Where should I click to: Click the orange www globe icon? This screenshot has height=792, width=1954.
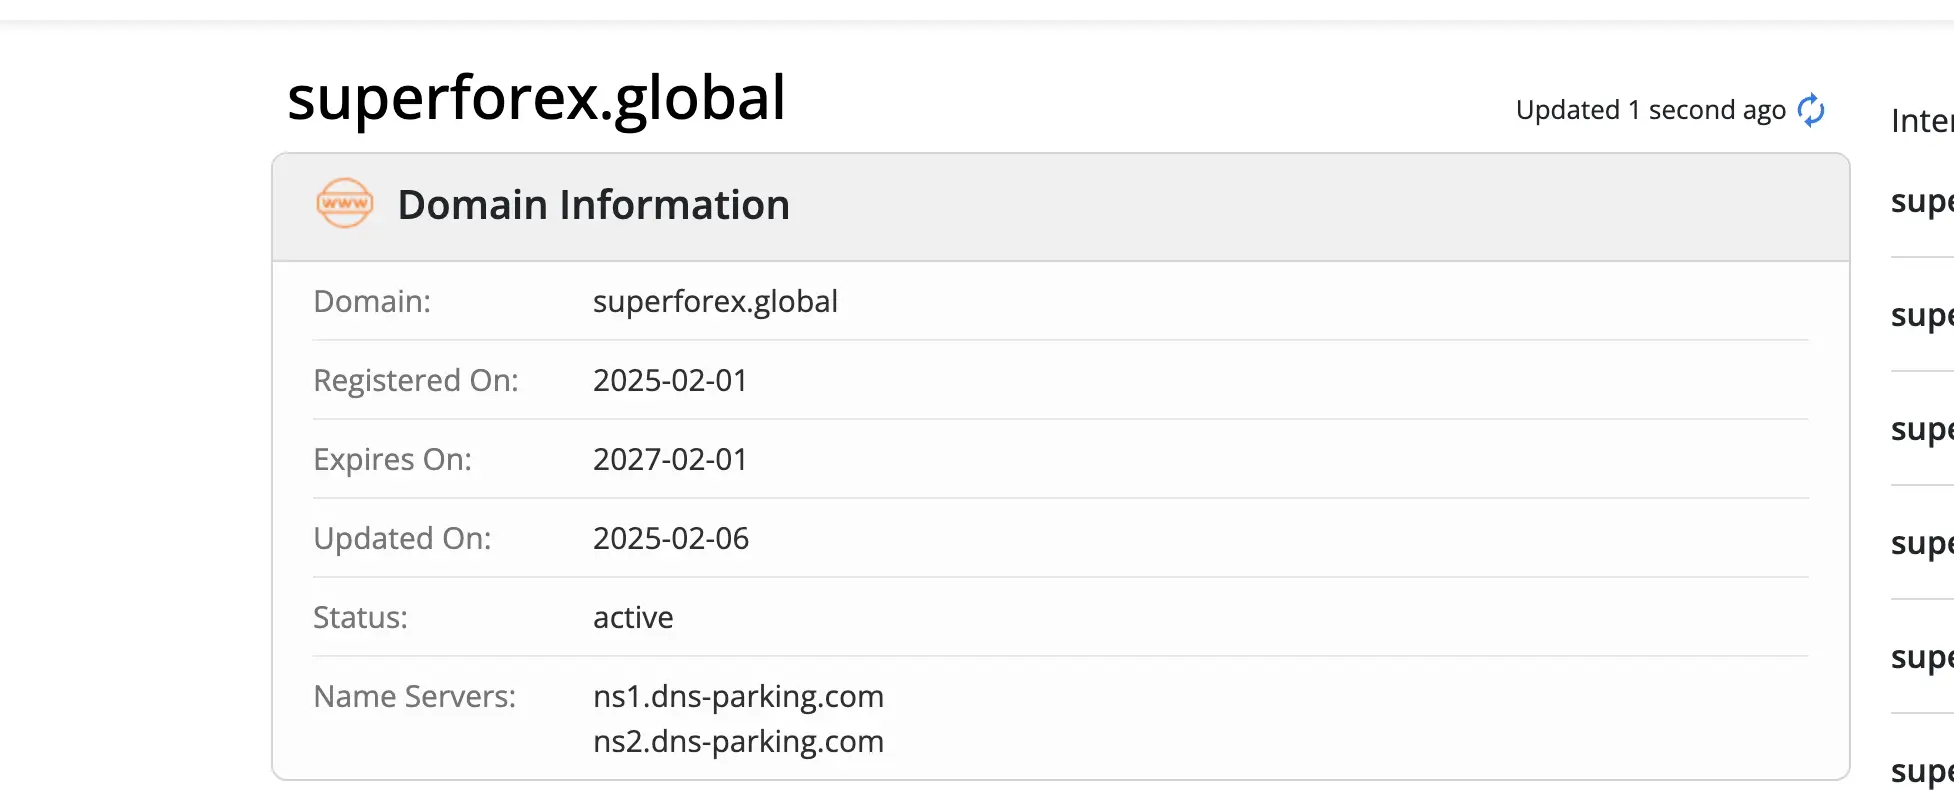point(345,203)
